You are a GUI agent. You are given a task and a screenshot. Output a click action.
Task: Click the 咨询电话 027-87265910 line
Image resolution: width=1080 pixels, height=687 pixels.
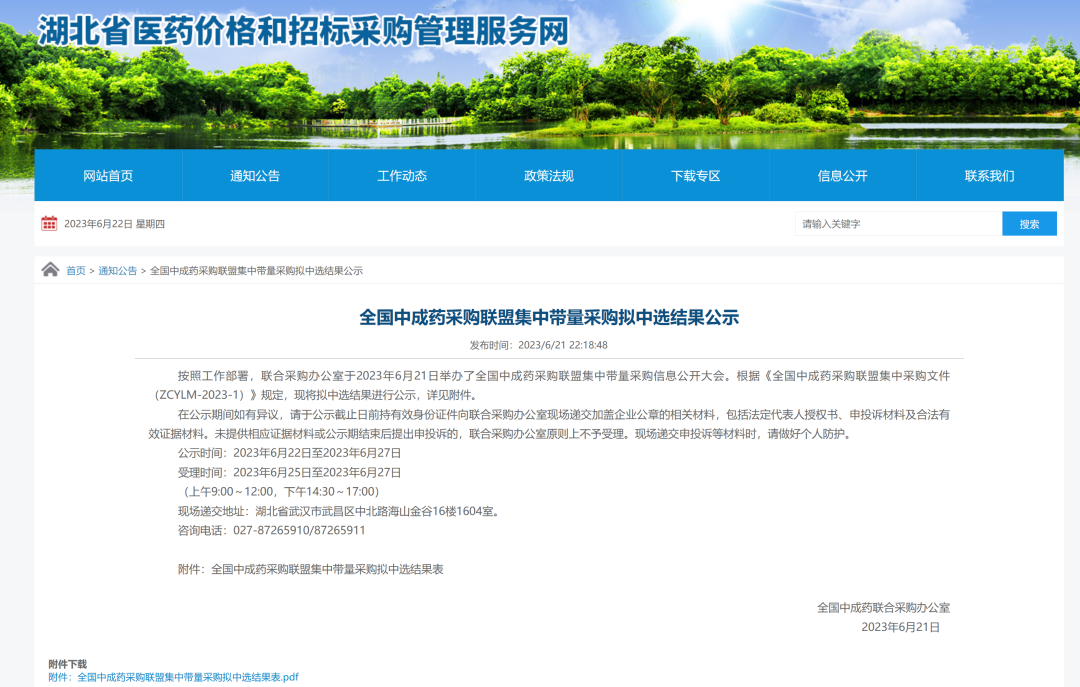click(x=271, y=531)
